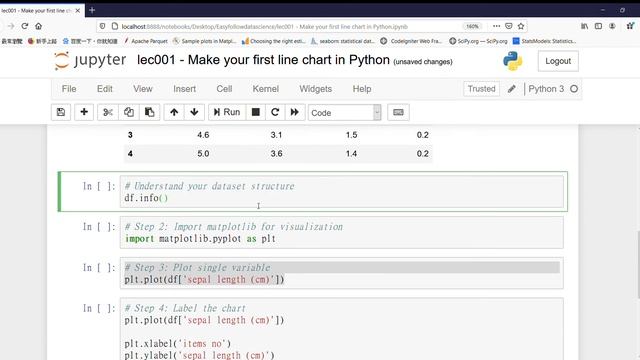Screen dimensions: 640x360
Task: Open the Kernel menu
Action: coord(266,89)
